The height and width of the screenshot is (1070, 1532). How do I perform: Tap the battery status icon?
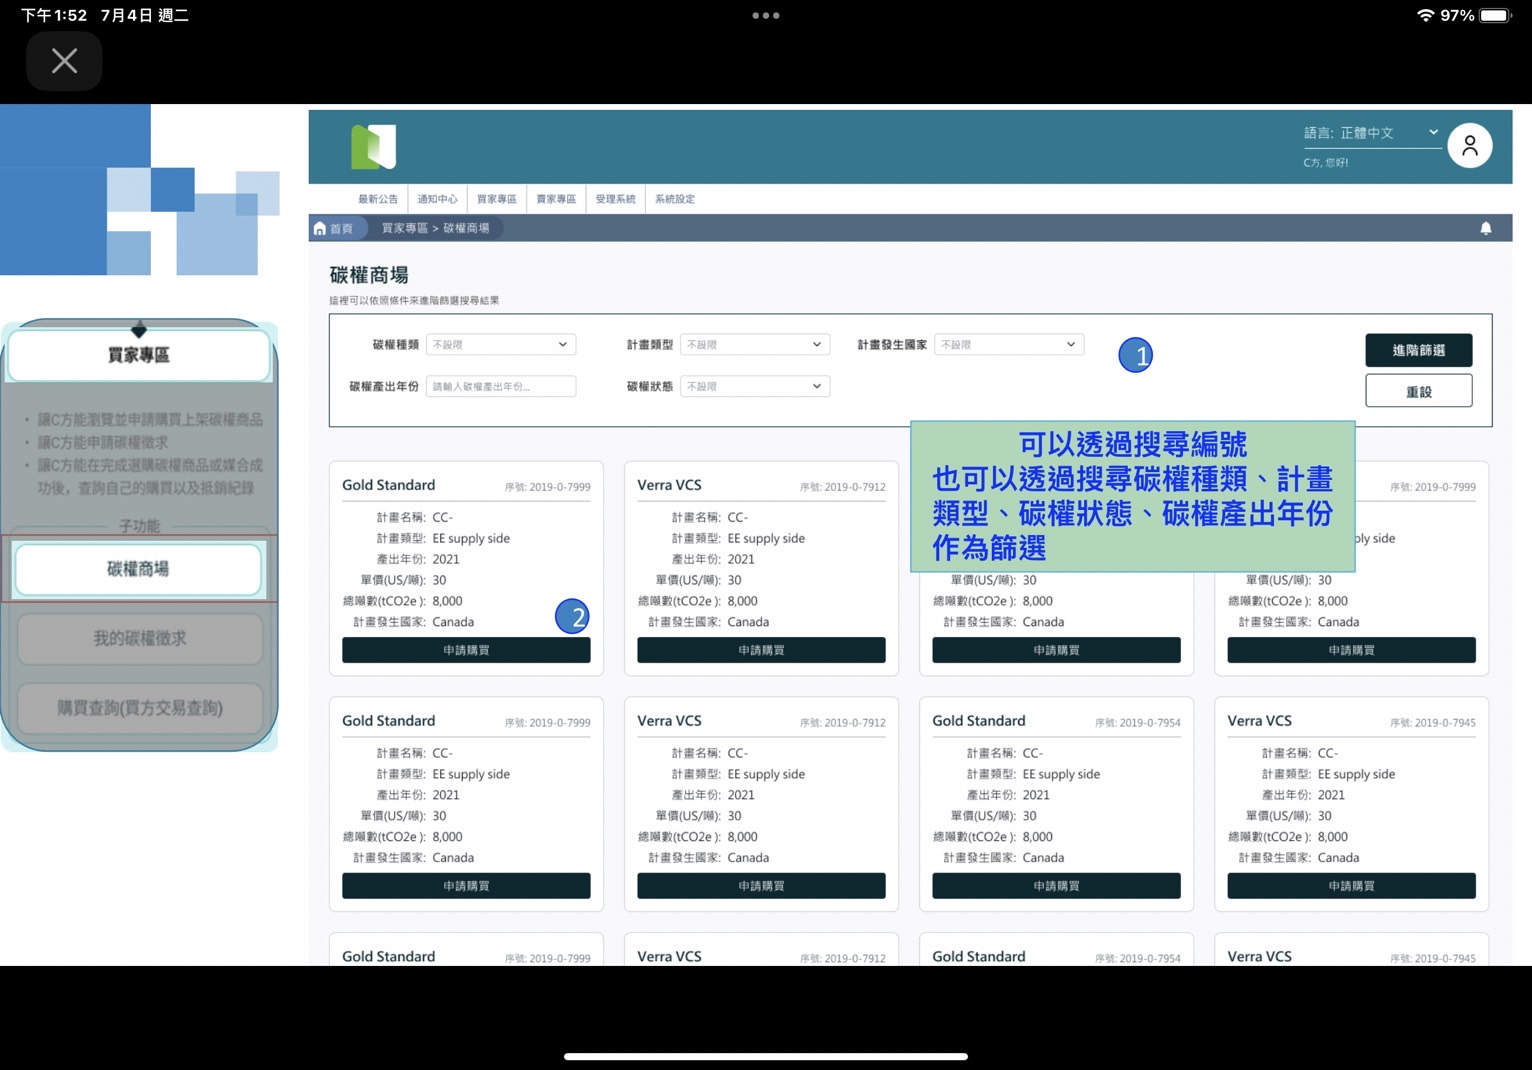[x=1496, y=15]
